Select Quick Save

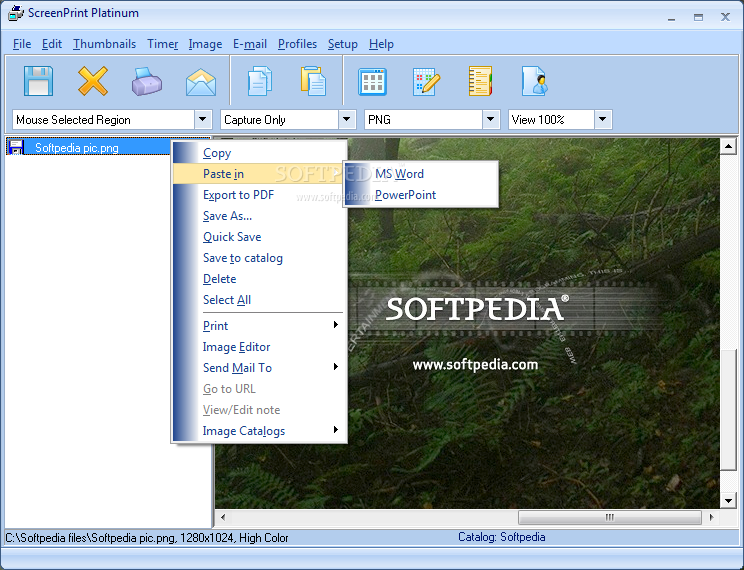pyautogui.click(x=260, y=236)
